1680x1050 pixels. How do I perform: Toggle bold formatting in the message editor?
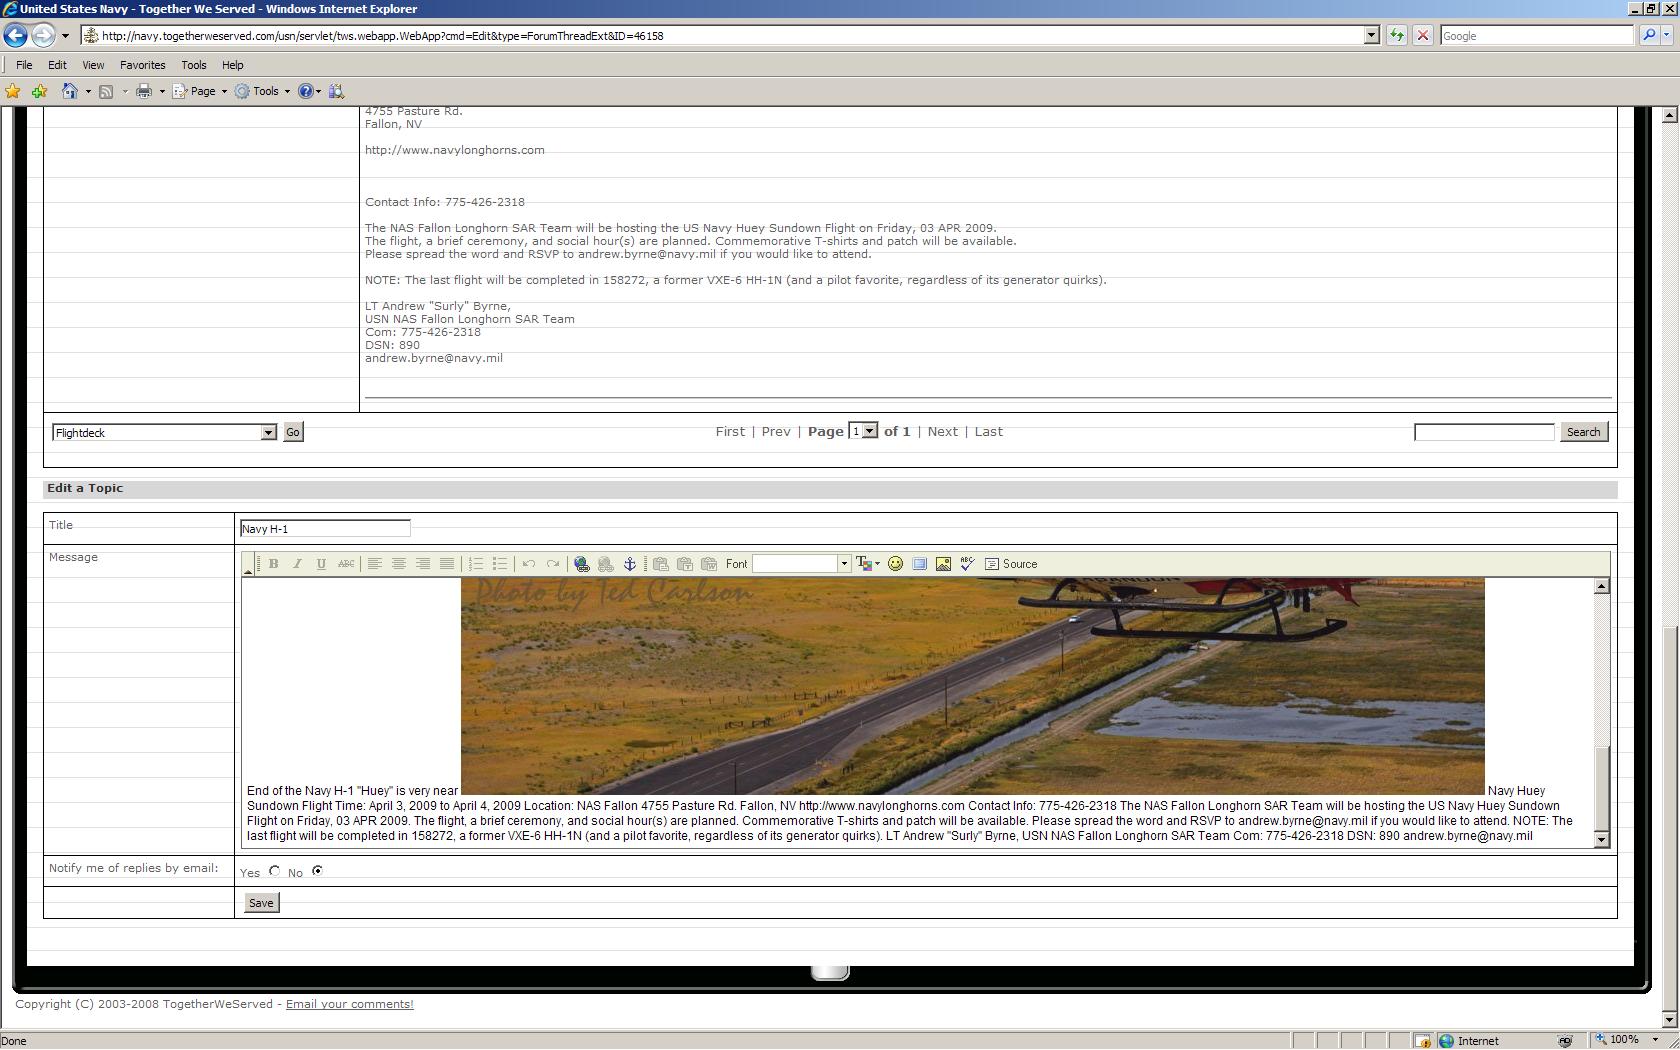coord(273,564)
